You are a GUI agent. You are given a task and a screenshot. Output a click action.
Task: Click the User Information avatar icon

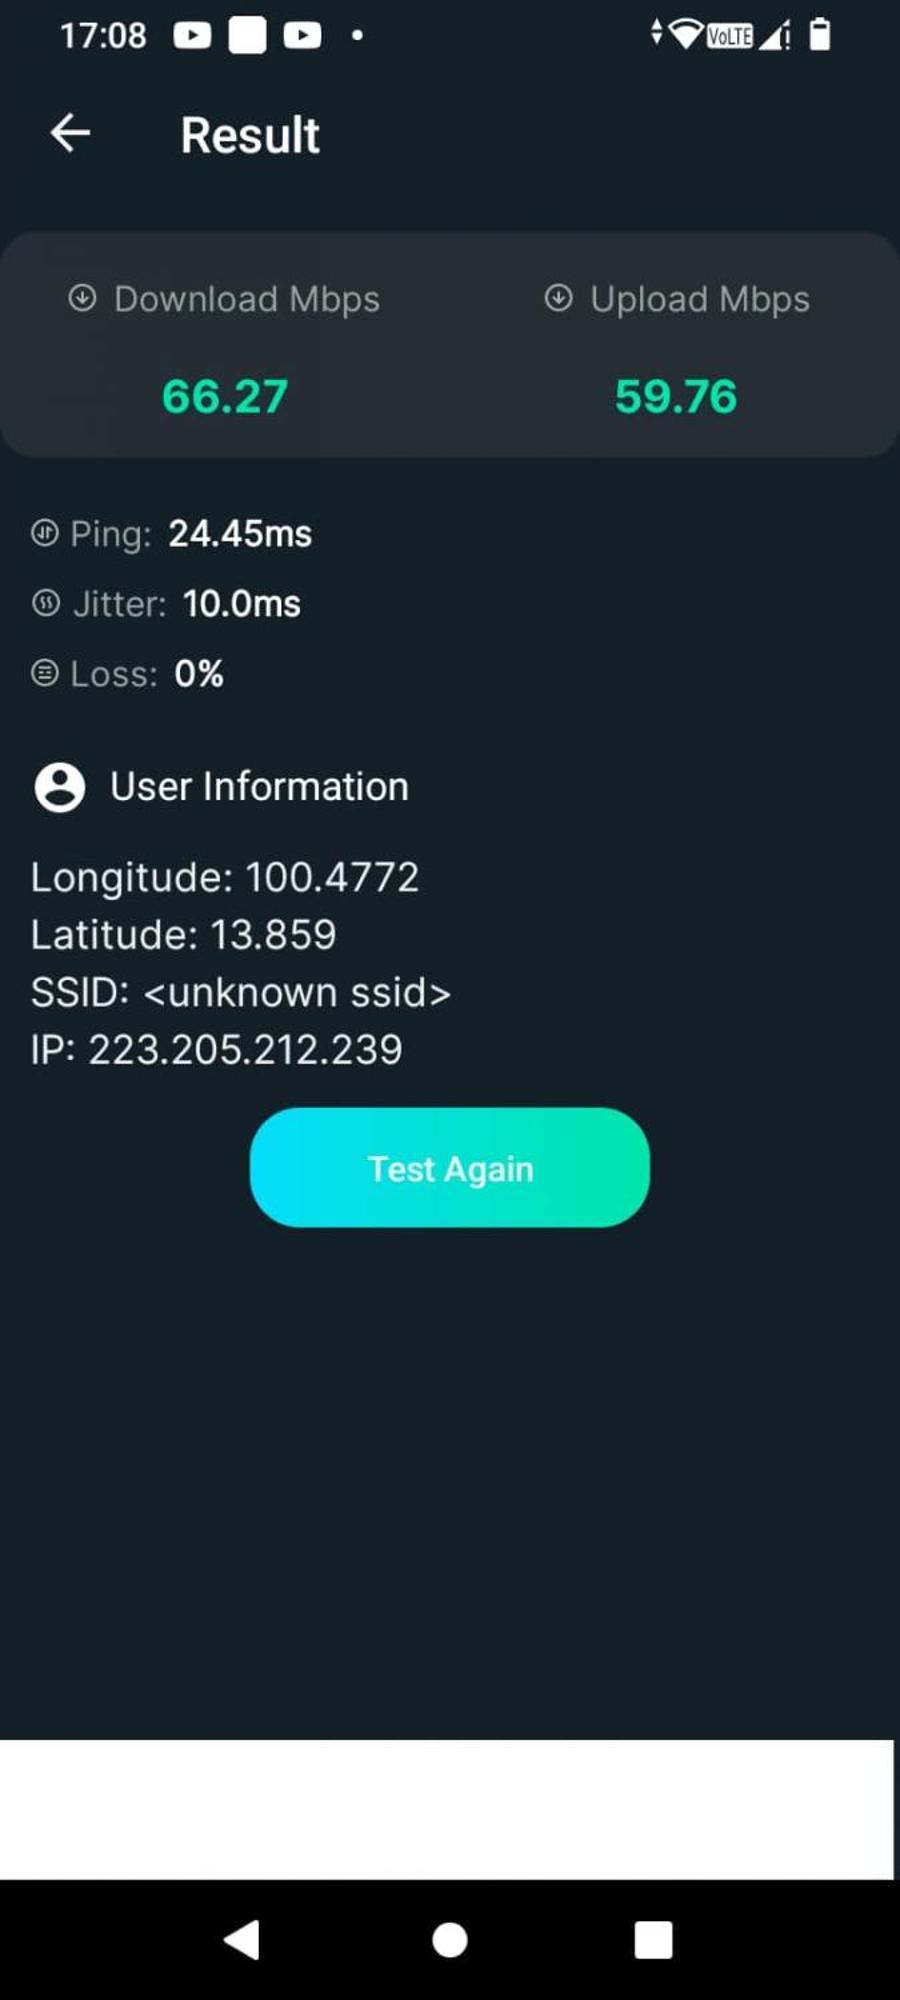(x=60, y=787)
